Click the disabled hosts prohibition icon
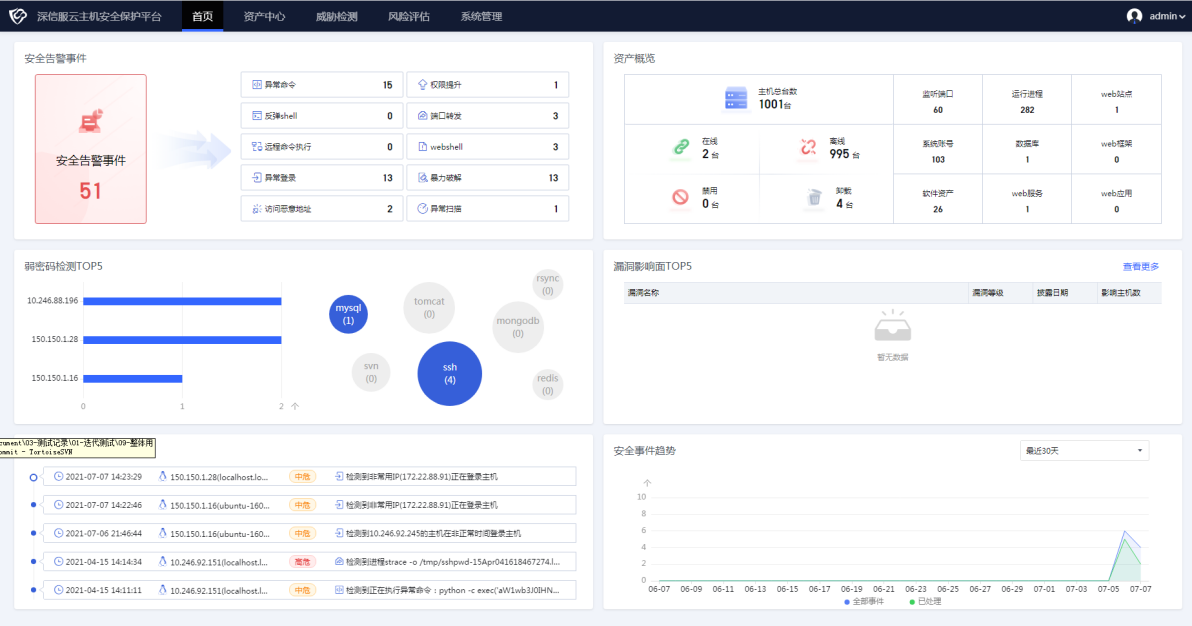 pyautogui.click(x=681, y=197)
